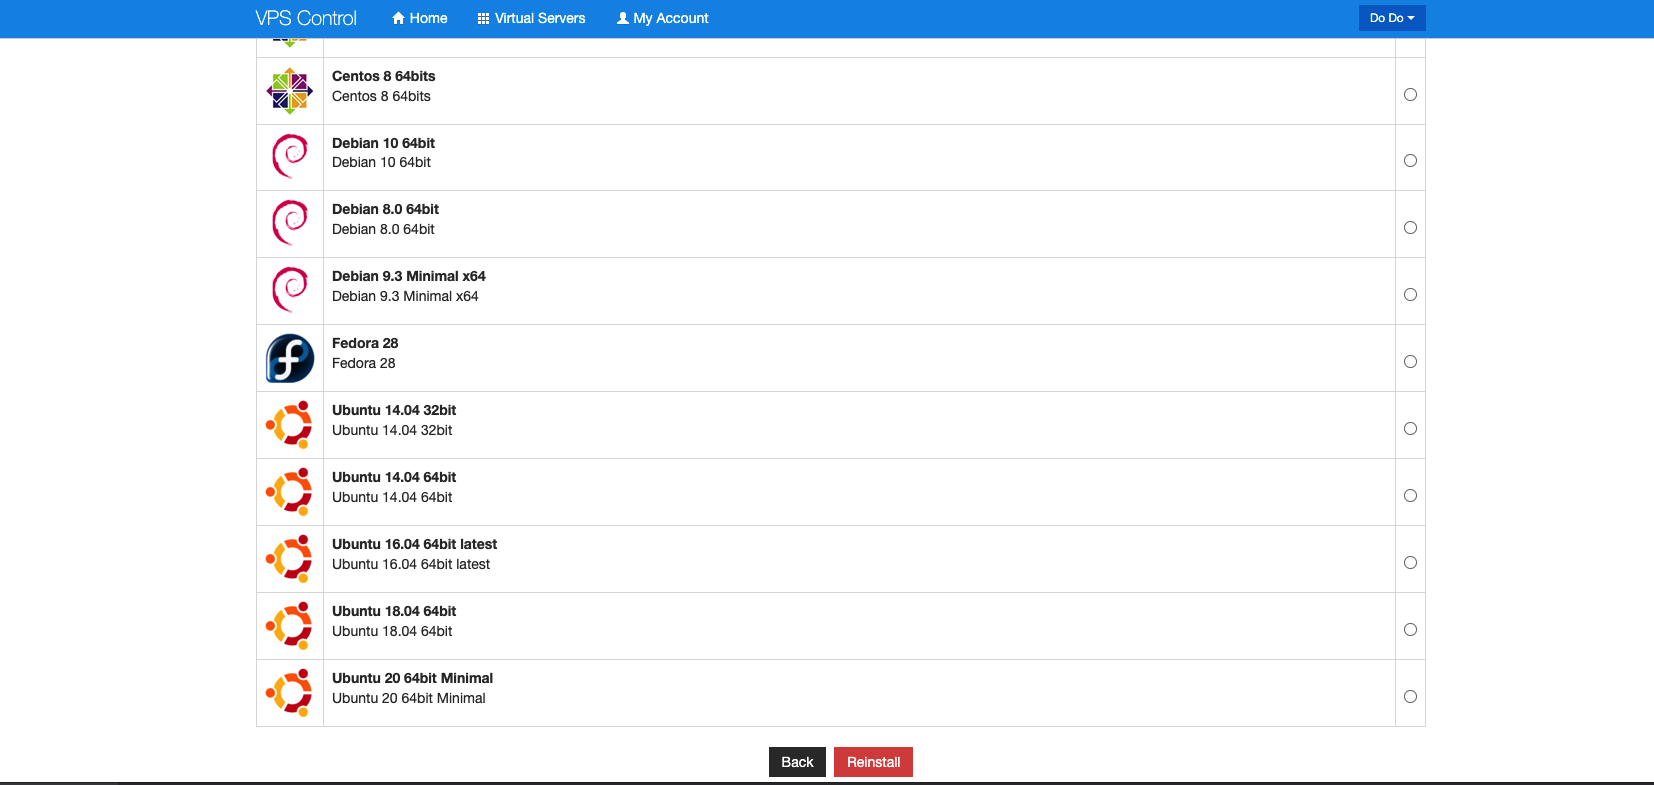The width and height of the screenshot is (1654, 785).
Task: Click the Ubuntu 16.04 64bit latest description line
Action: click(411, 564)
